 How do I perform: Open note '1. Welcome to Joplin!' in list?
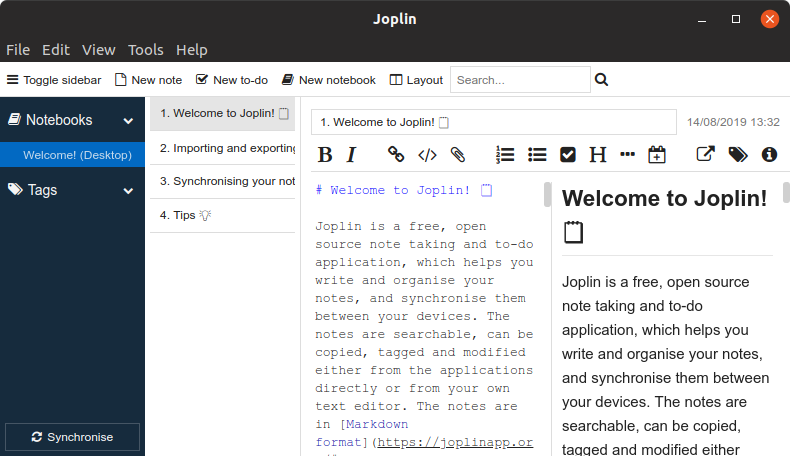(x=222, y=113)
